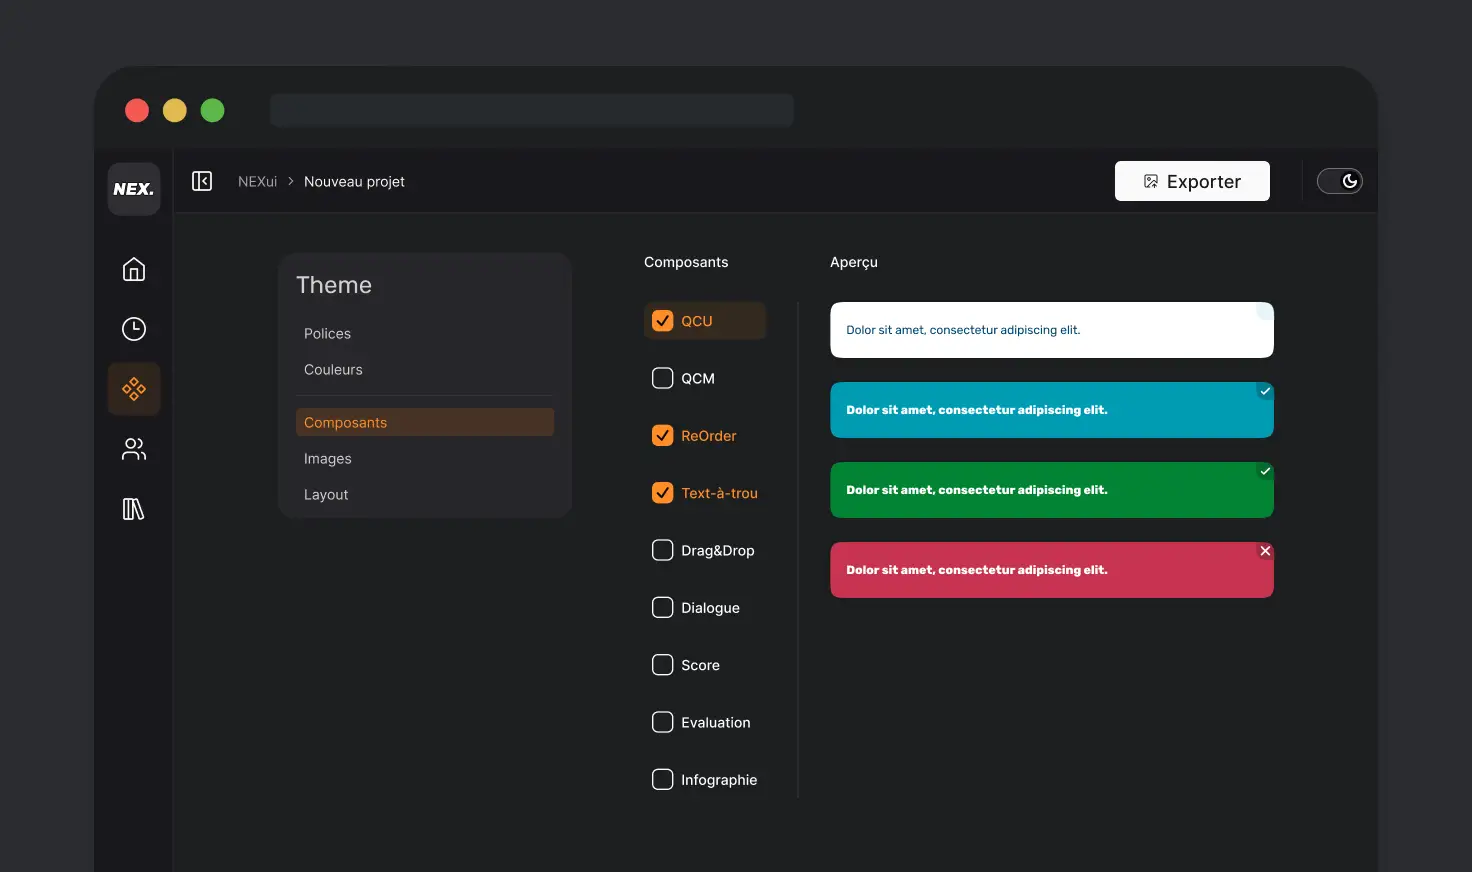This screenshot has width=1472, height=872.
Task: Switch to Layout theme section
Action: 326,495
